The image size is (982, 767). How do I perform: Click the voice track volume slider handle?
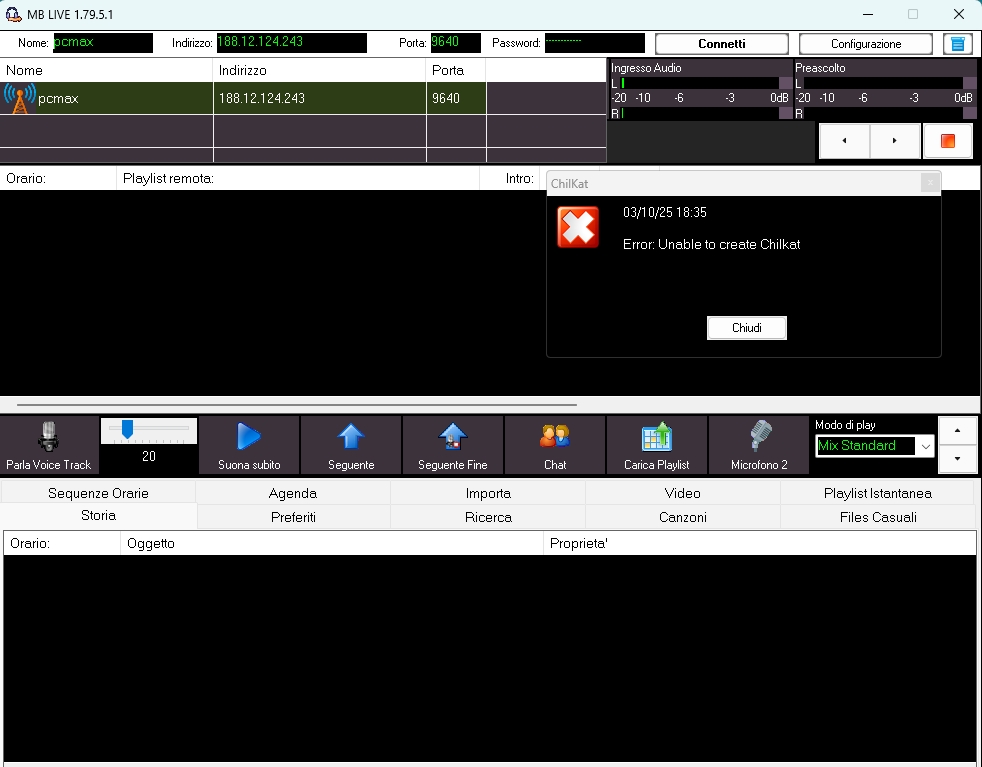[x=127, y=429]
